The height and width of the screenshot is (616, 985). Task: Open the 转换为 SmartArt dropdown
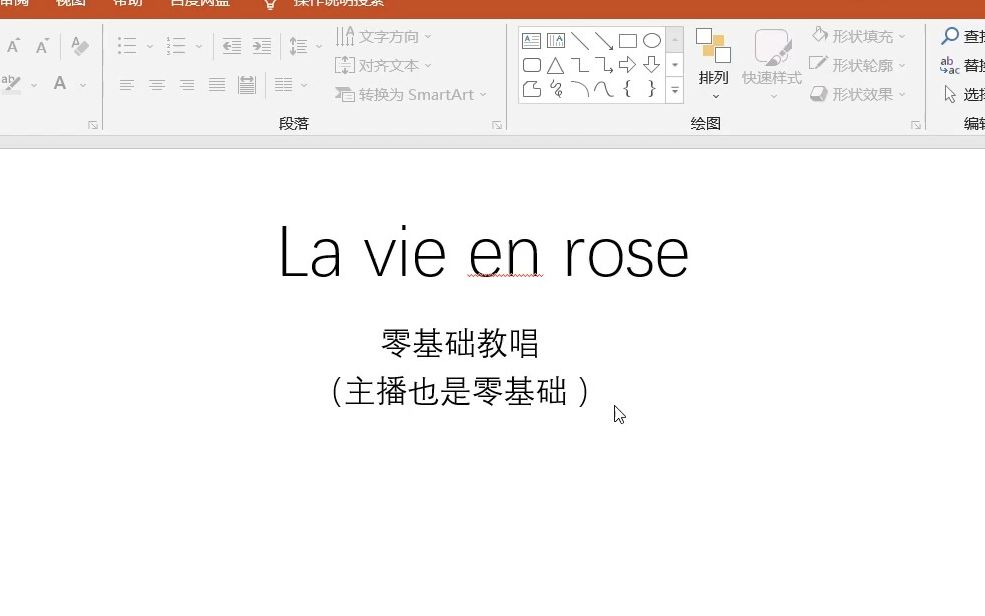411,95
